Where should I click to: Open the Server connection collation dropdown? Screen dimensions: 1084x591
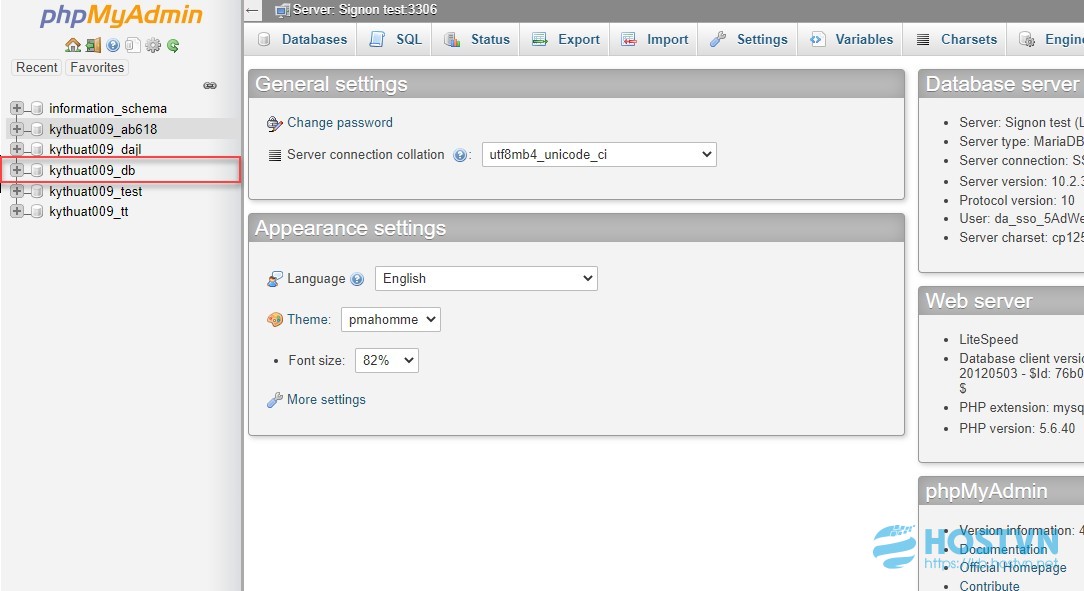pyautogui.click(x=599, y=154)
